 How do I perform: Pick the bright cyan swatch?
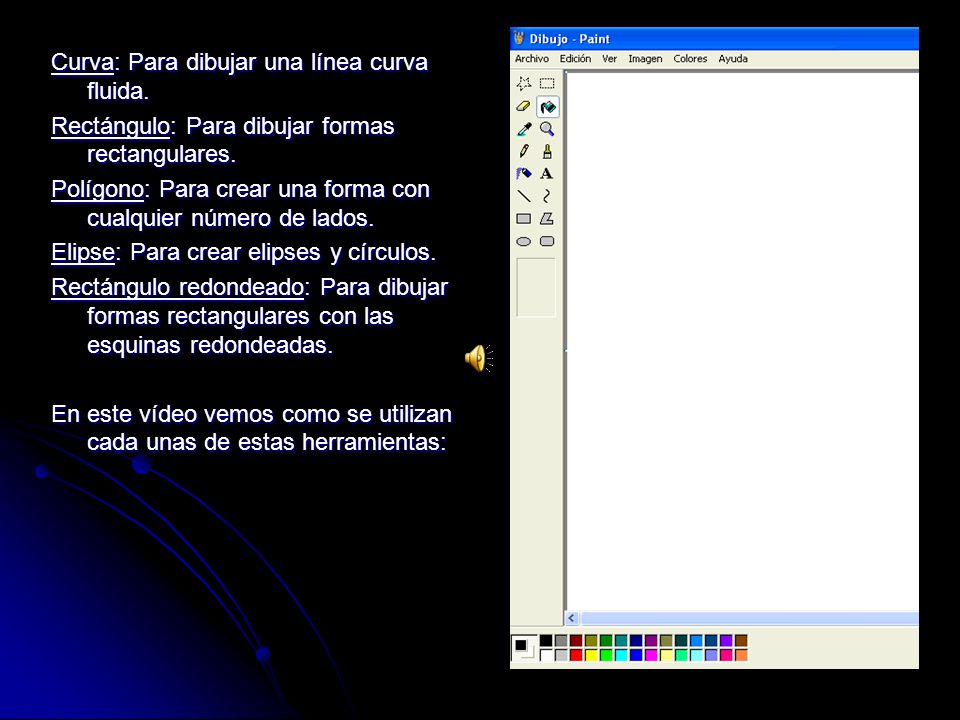pos(621,655)
